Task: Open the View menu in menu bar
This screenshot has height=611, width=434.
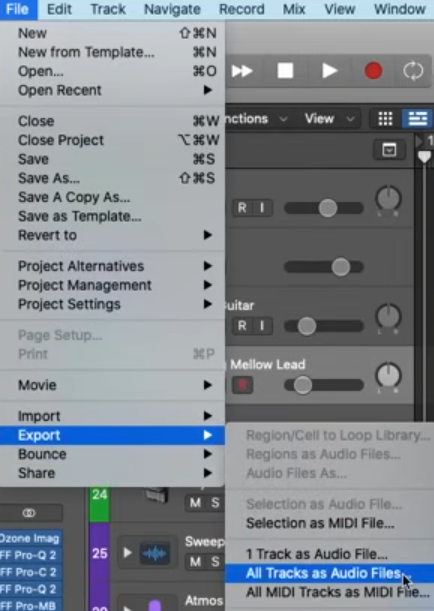Action: pos(340,9)
